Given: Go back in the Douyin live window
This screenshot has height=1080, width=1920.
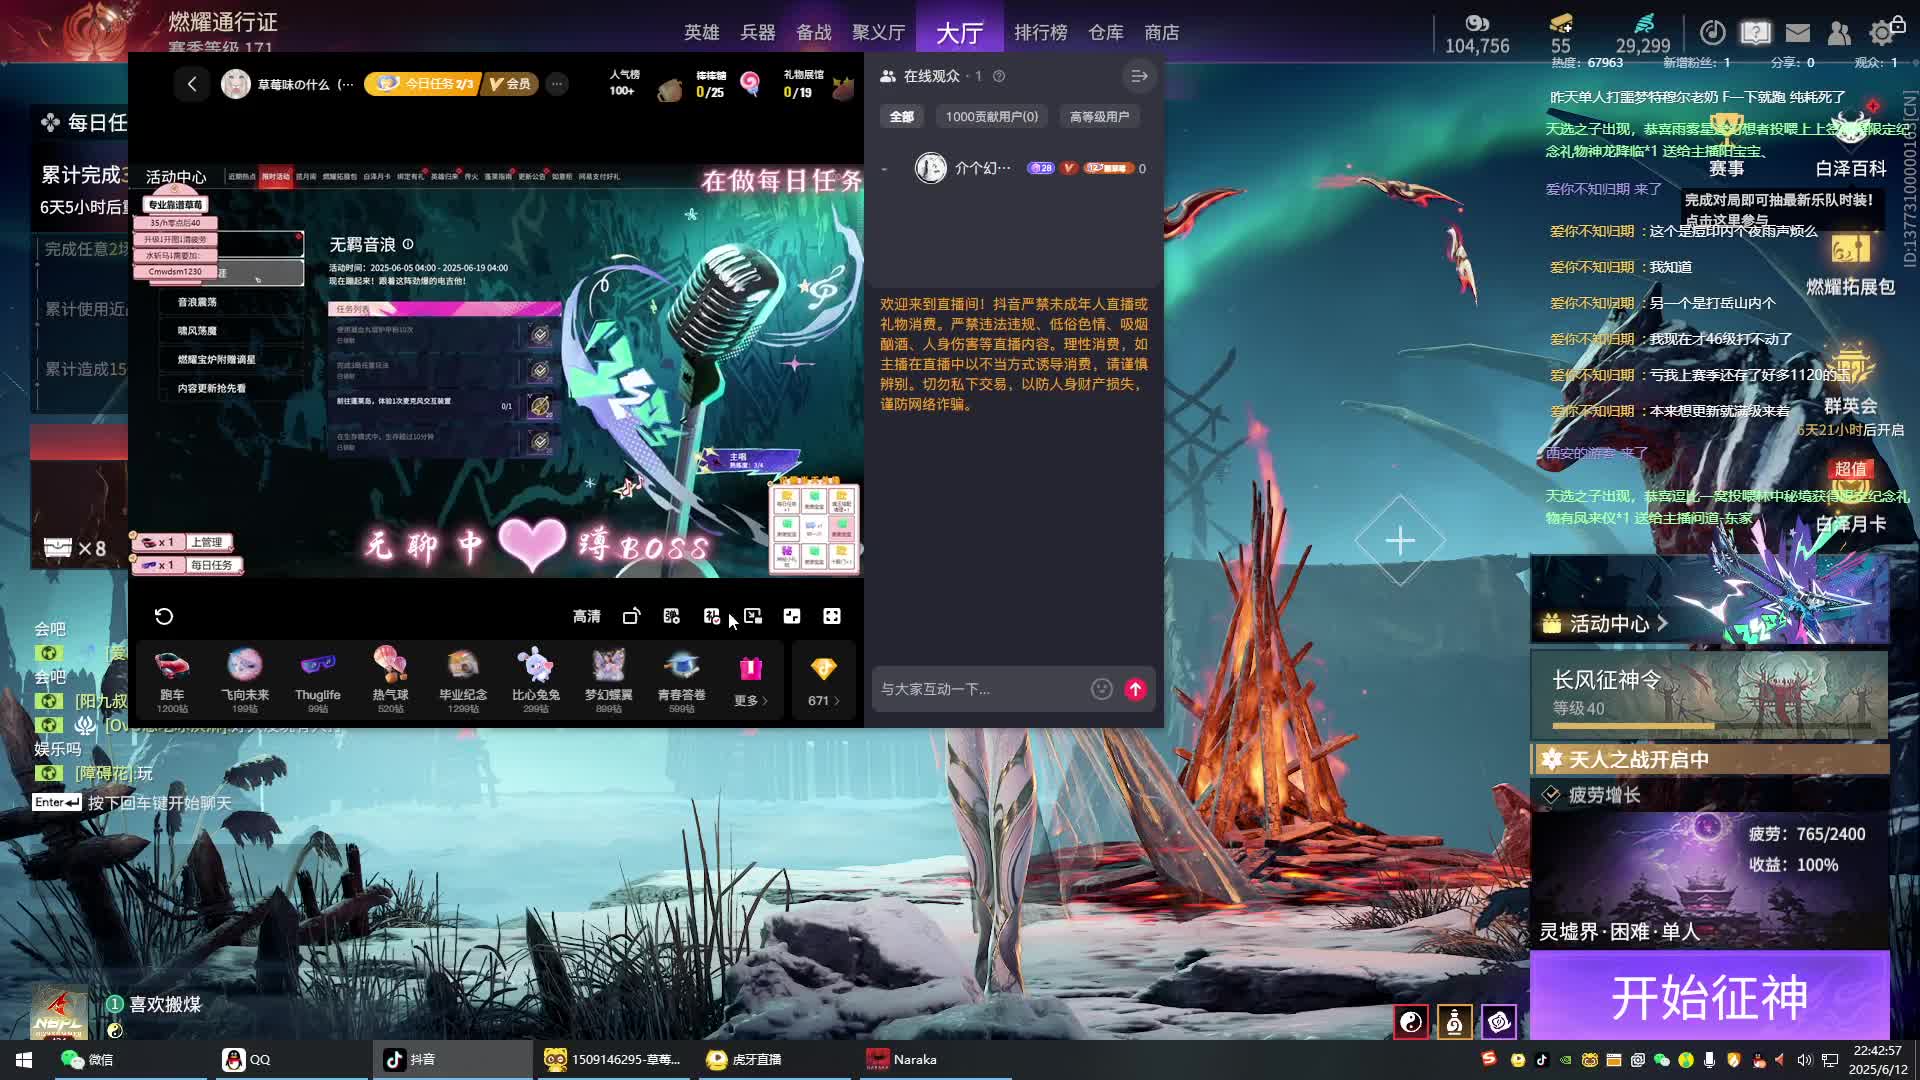Looking at the screenshot, I should 192,84.
